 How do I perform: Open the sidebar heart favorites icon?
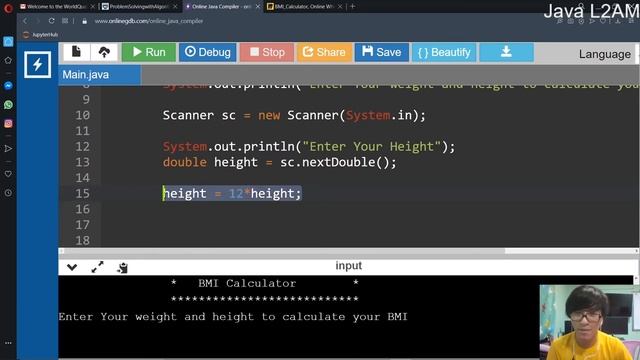click(8, 174)
